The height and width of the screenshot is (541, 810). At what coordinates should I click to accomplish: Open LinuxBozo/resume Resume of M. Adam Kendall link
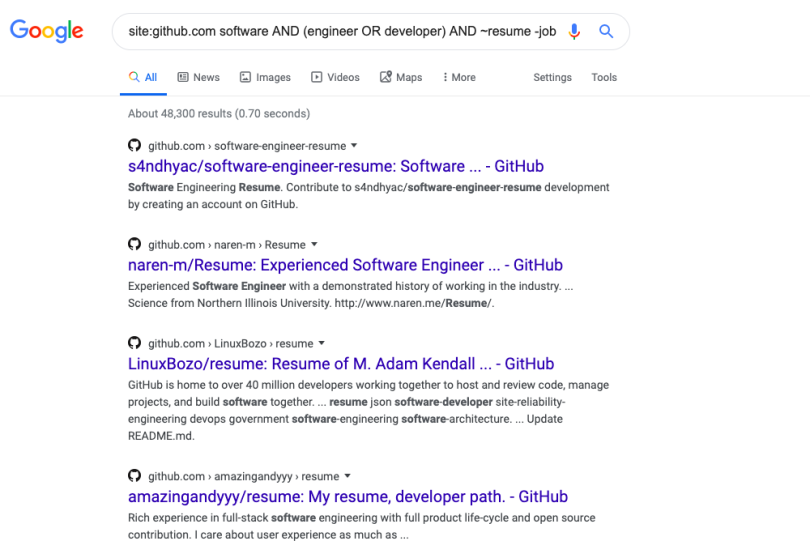(x=341, y=364)
